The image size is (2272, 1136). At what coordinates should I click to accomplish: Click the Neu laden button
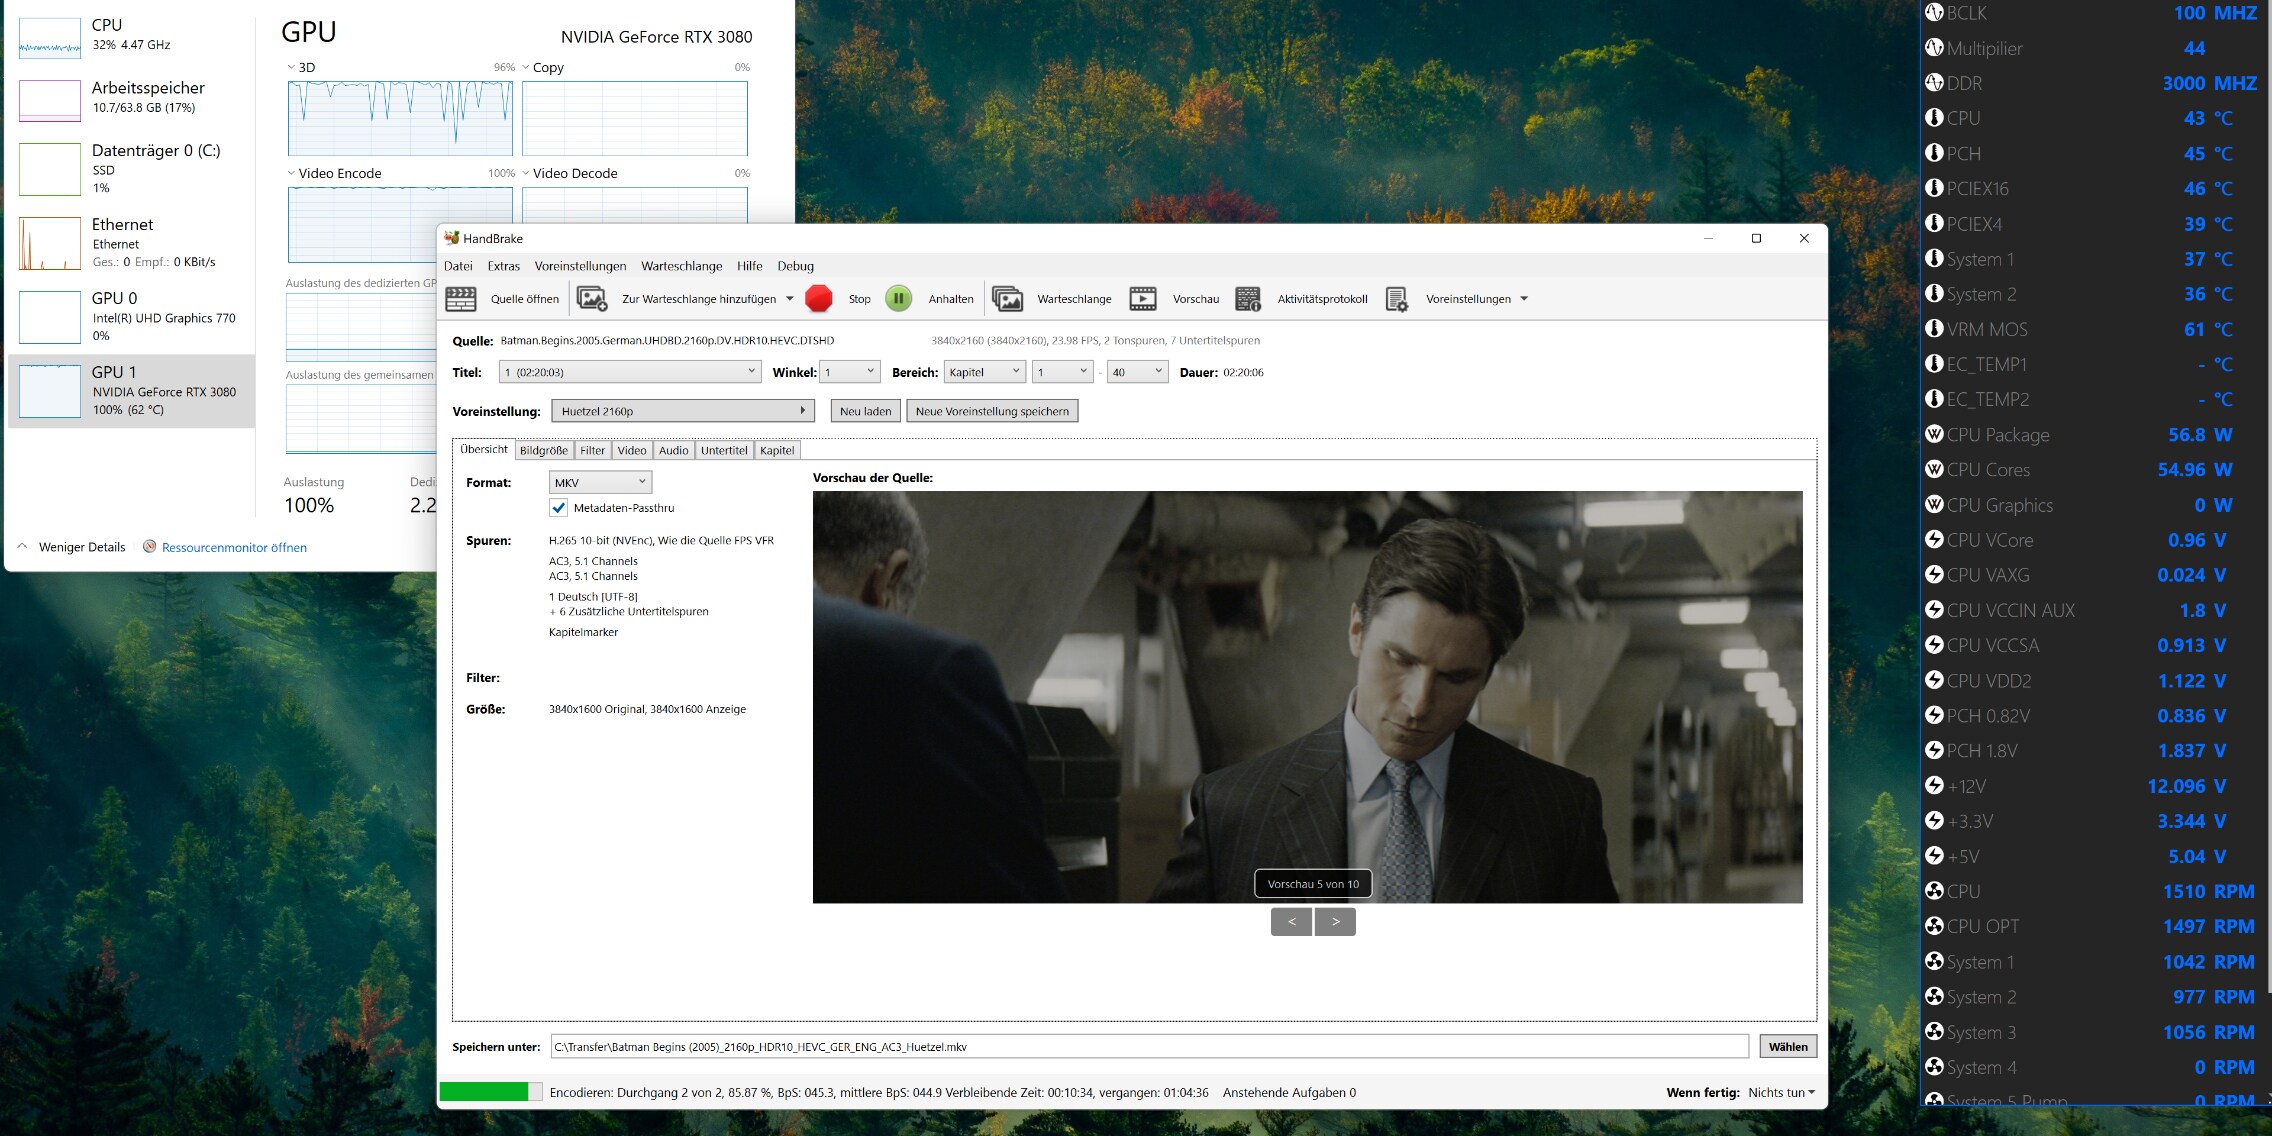(x=865, y=411)
